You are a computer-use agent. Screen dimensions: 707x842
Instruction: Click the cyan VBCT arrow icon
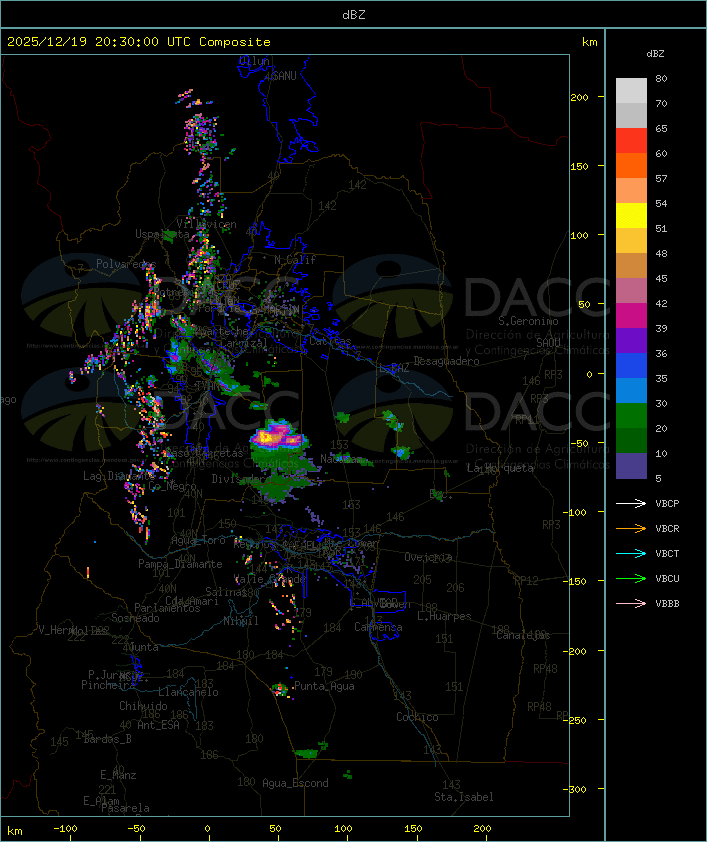coord(631,553)
